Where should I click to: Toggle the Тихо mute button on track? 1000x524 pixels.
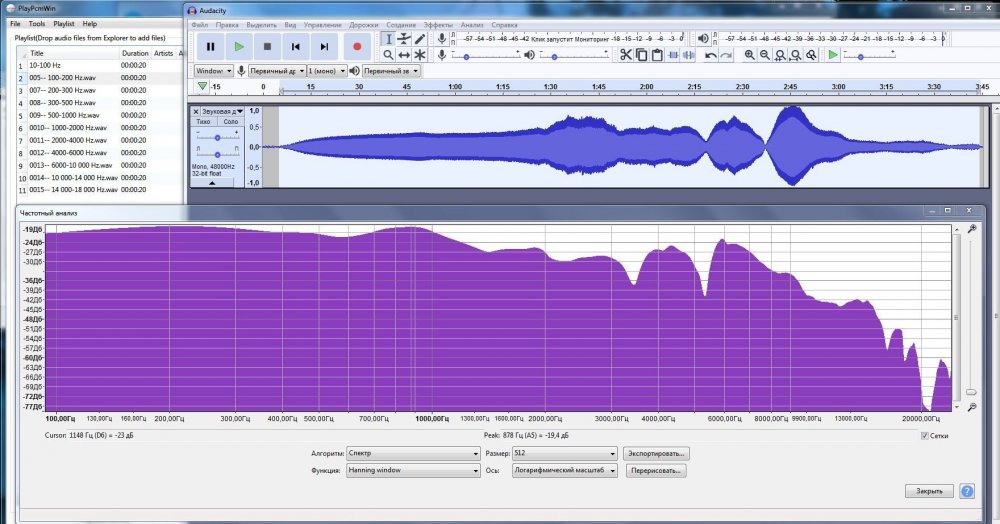tap(203, 121)
